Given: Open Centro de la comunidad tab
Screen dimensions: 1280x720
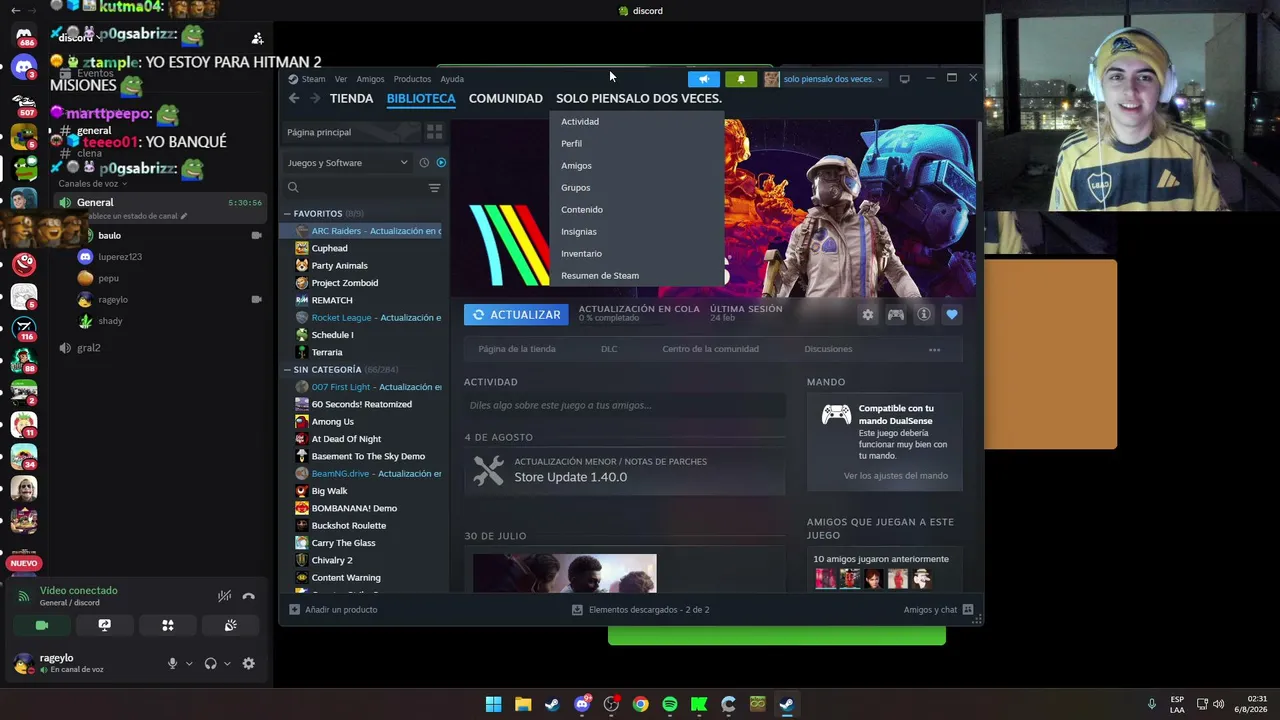Looking at the screenshot, I should [710, 349].
